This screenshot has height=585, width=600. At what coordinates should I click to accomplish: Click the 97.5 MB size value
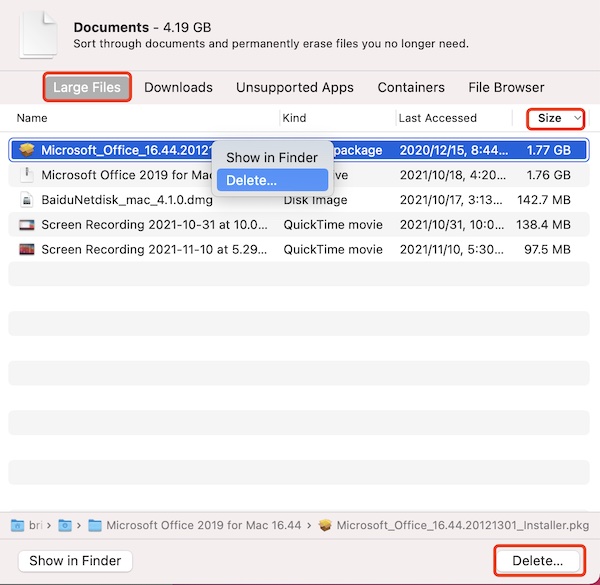tap(547, 249)
